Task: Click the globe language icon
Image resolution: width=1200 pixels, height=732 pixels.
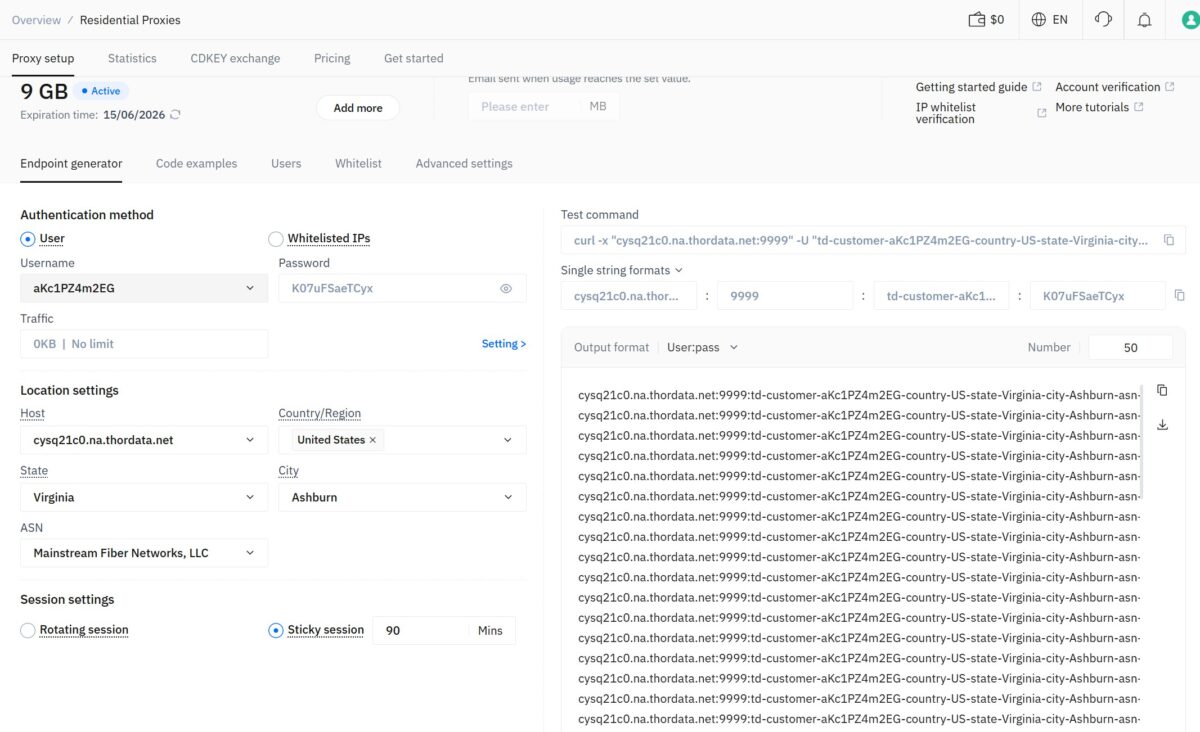Action: point(1039,20)
